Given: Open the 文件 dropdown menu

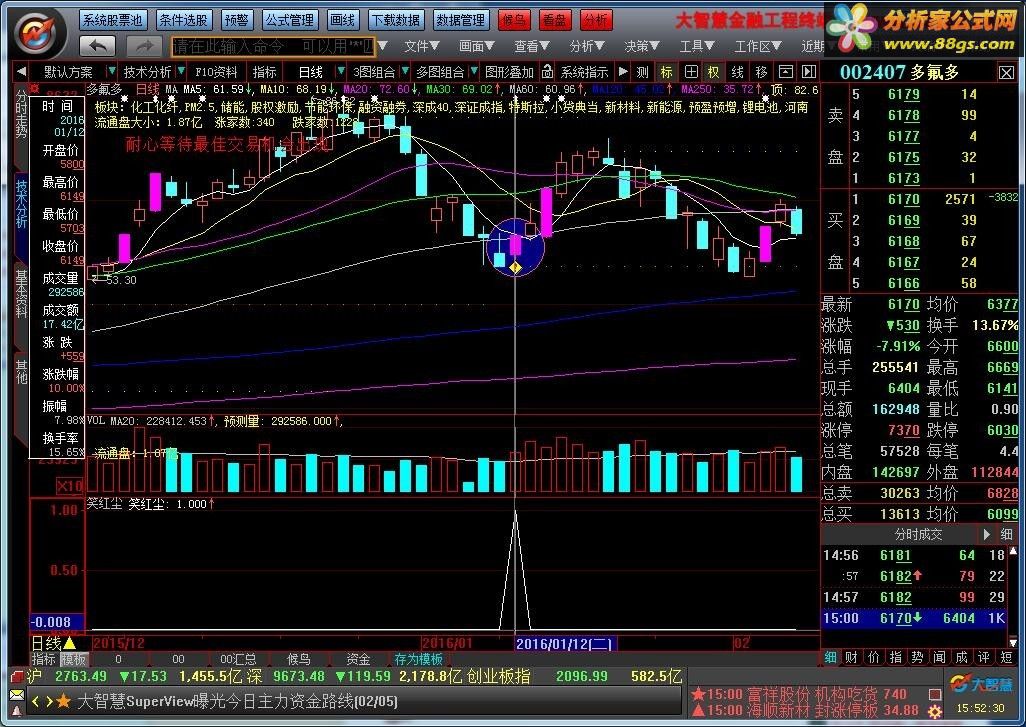Looking at the screenshot, I should coord(421,46).
